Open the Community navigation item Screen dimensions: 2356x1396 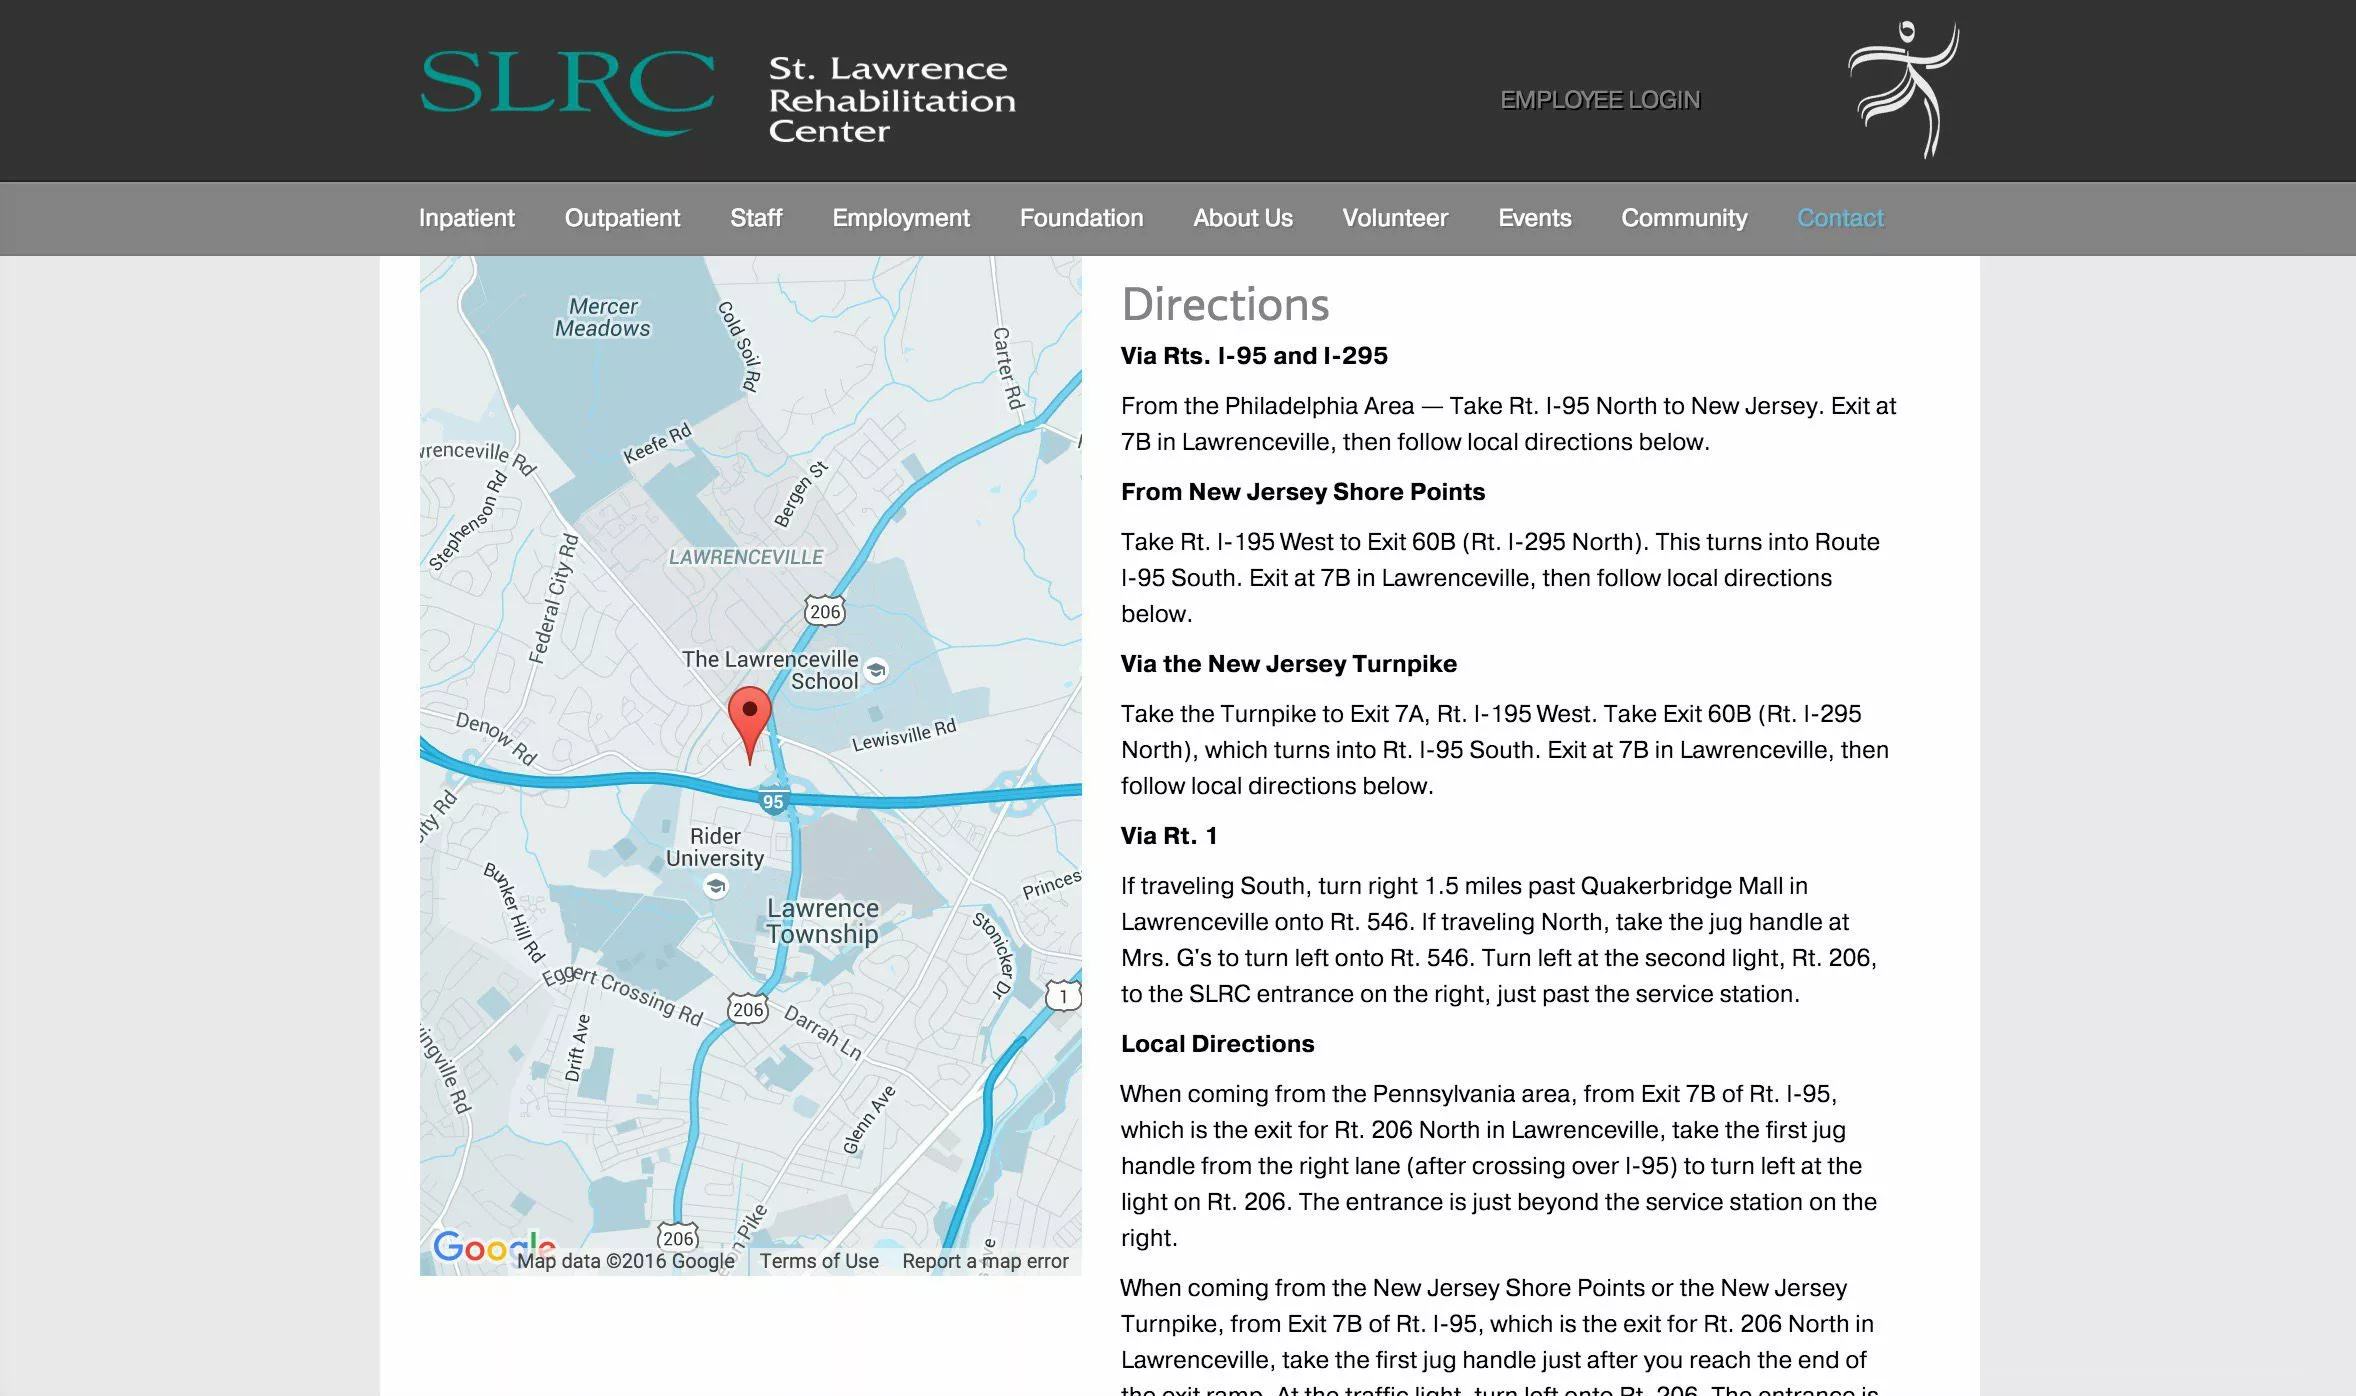[x=1684, y=218]
